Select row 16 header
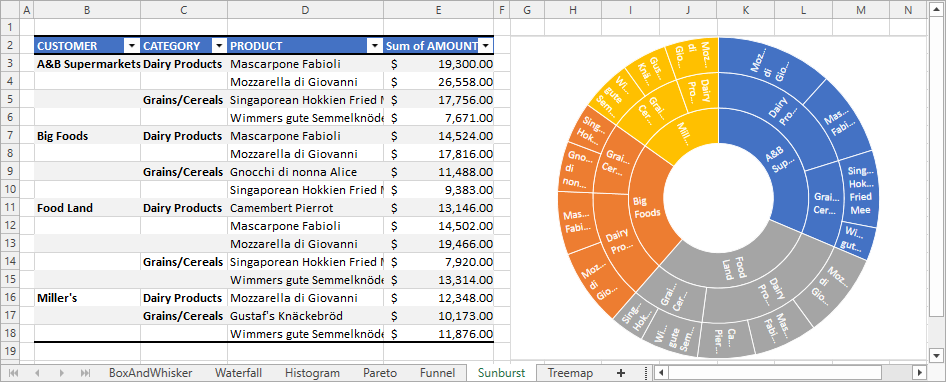 pyautogui.click(x=10, y=298)
